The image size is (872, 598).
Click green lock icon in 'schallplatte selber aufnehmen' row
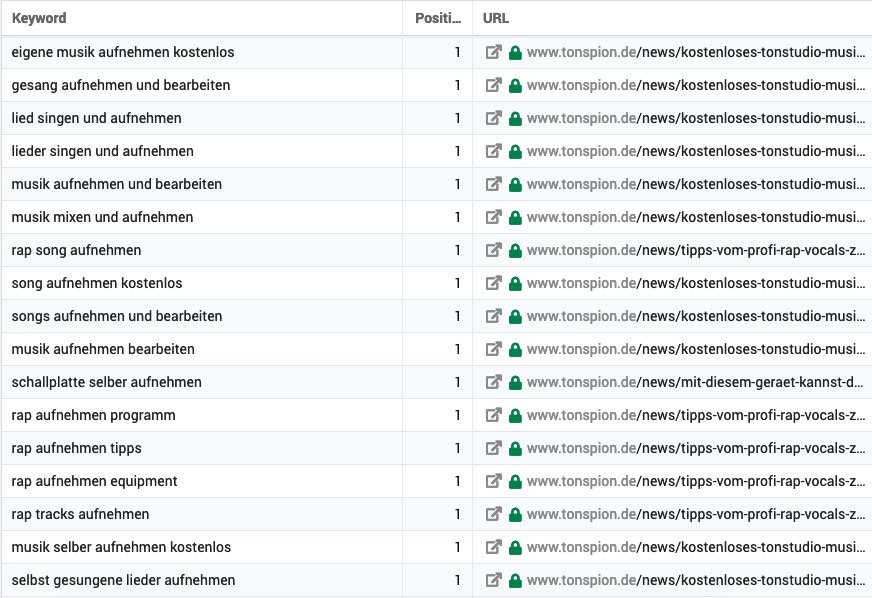[x=516, y=383]
